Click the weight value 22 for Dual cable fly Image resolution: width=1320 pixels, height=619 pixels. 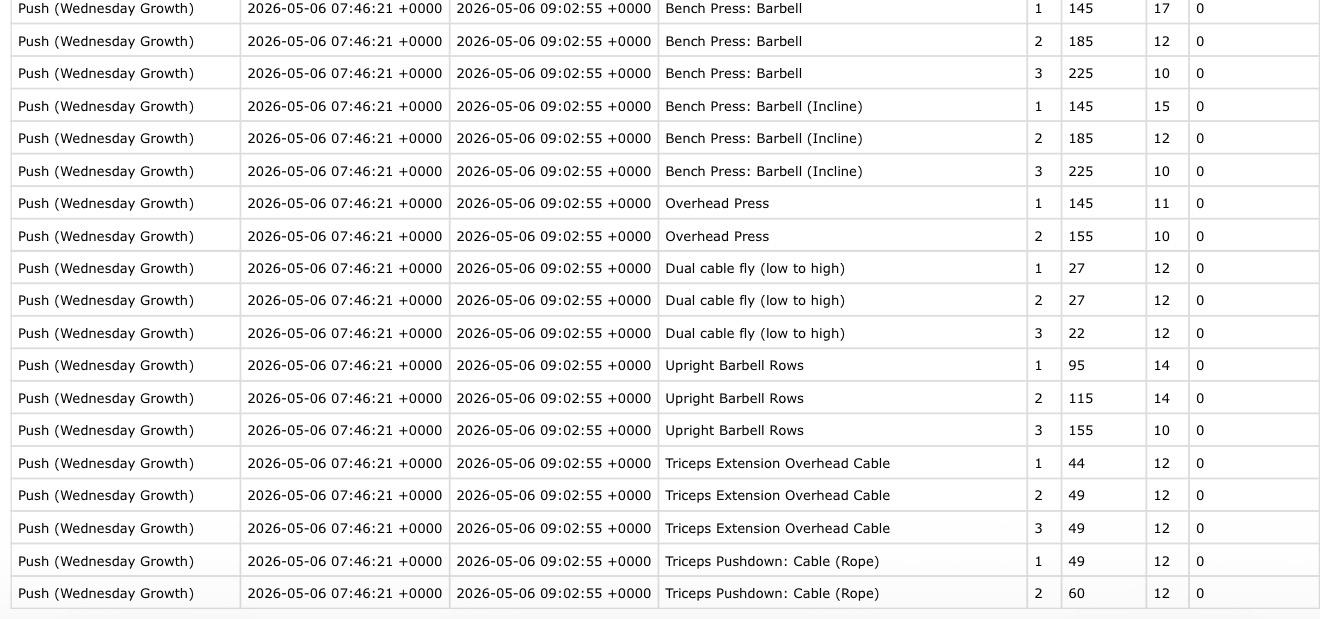point(1076,333)
